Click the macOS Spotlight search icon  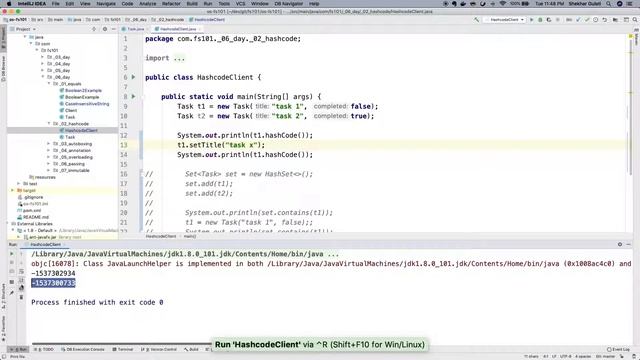pyautogui.click(x=609, y=4)
